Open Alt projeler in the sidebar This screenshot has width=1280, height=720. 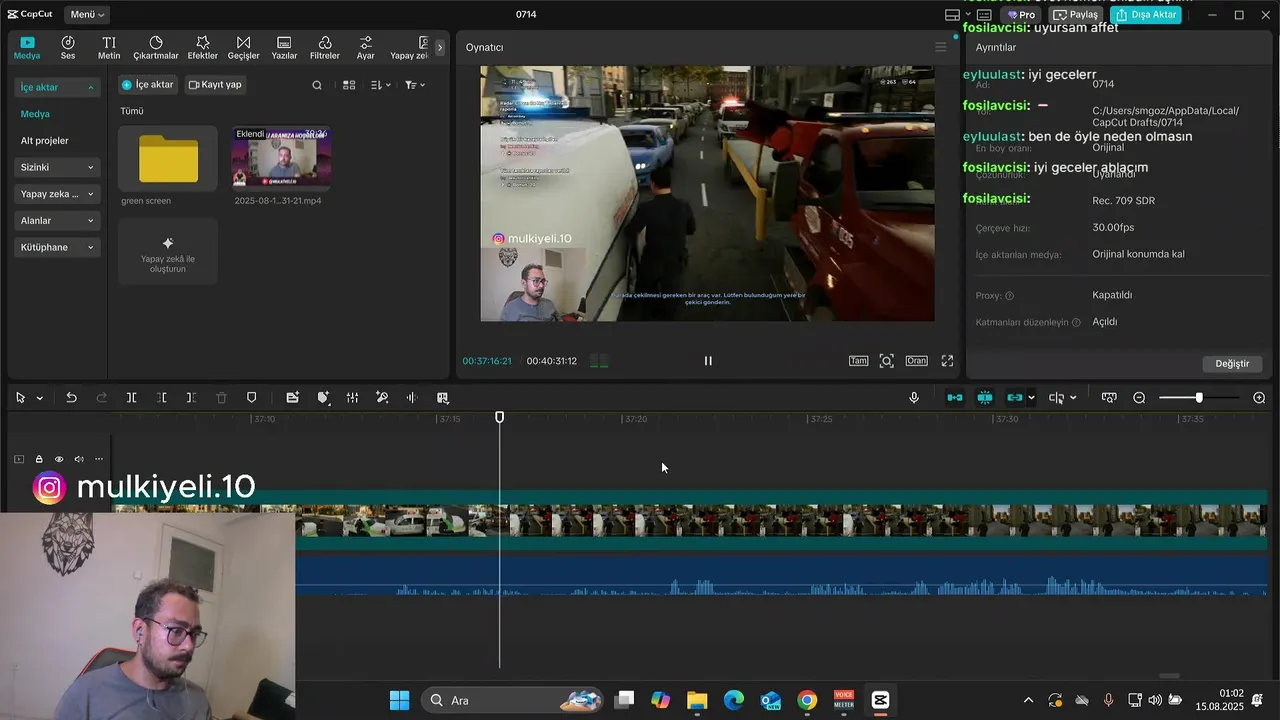(x=45, y=141)
